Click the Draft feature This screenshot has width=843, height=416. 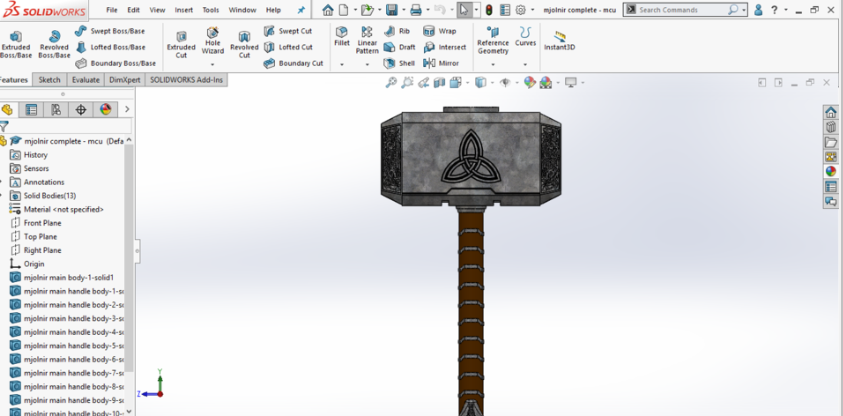click(x=399, y=47)
